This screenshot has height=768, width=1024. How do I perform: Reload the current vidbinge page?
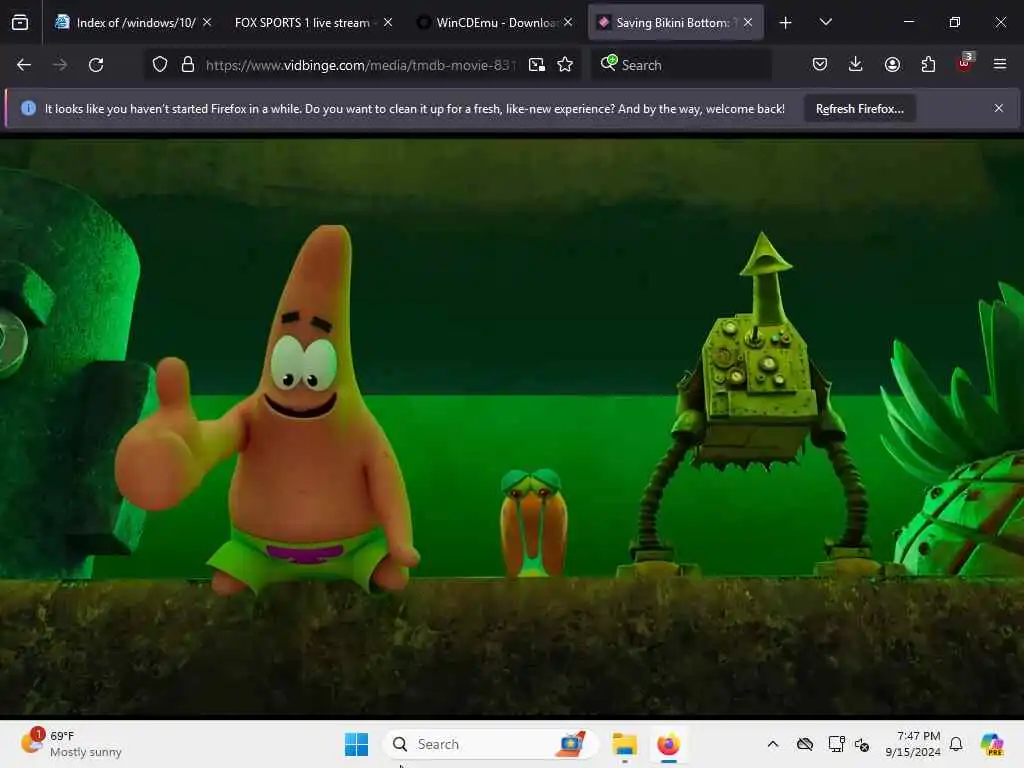(96, 65)
